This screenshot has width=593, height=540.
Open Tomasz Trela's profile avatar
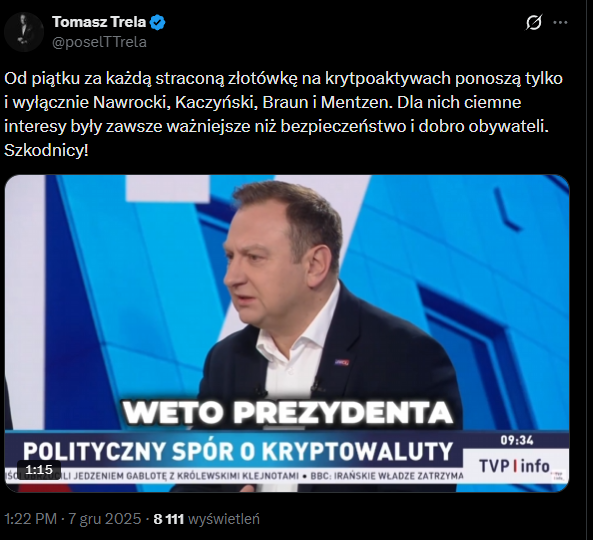24,32
